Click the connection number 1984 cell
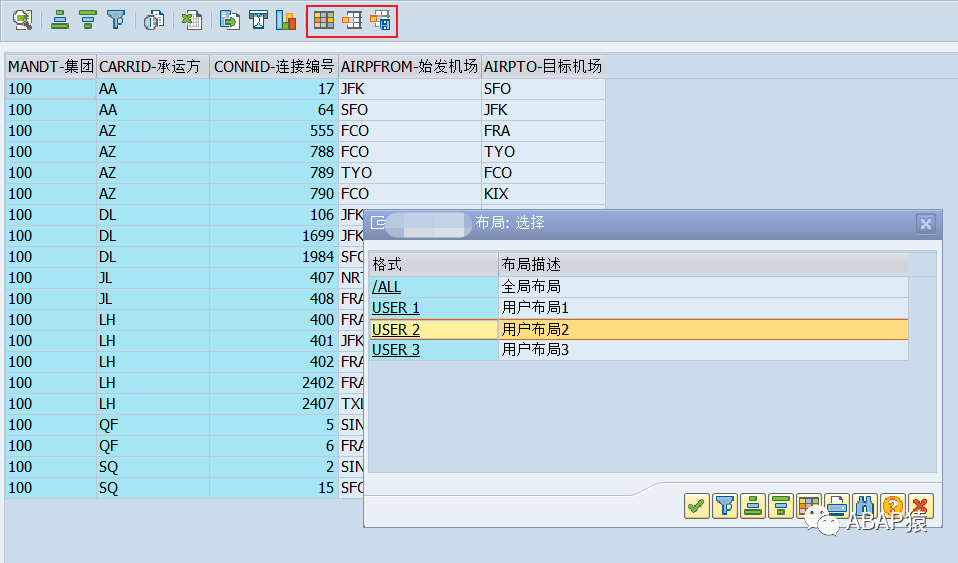Image resolution: width=958 pixels, height=563 pixels. (x=274, y=257)
